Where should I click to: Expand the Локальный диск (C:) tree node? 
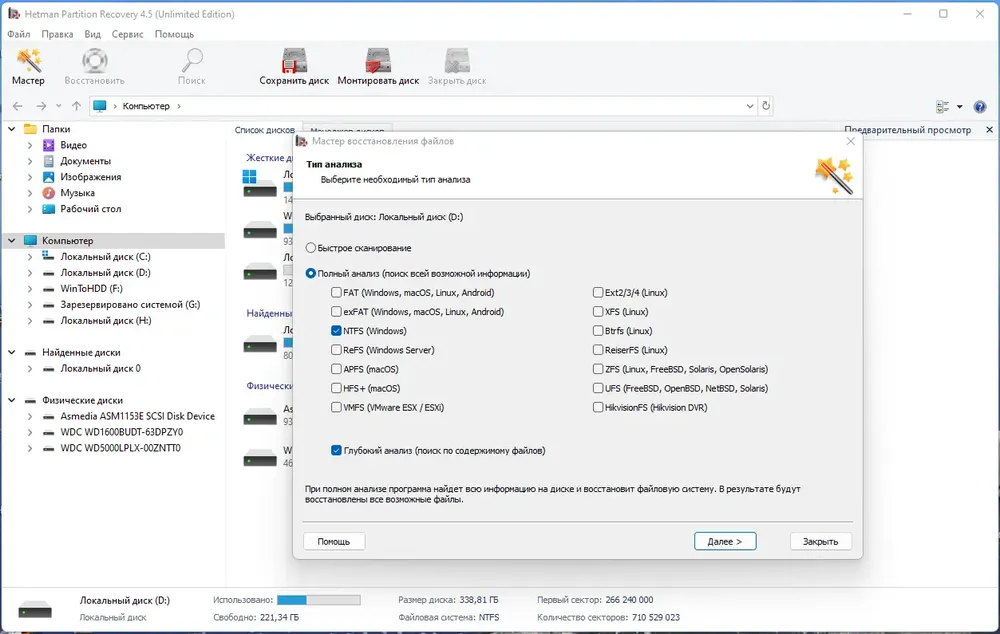click(30, 256)
